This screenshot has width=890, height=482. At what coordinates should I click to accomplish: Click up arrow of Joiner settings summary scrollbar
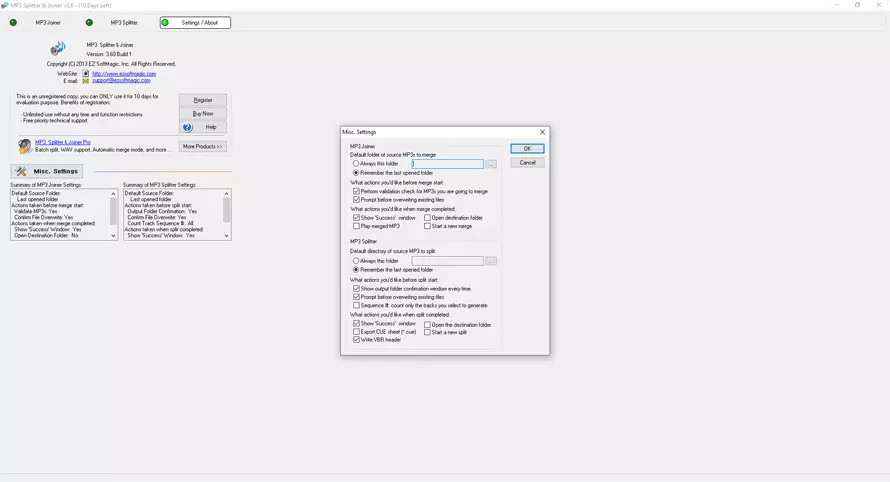[113, 194]
